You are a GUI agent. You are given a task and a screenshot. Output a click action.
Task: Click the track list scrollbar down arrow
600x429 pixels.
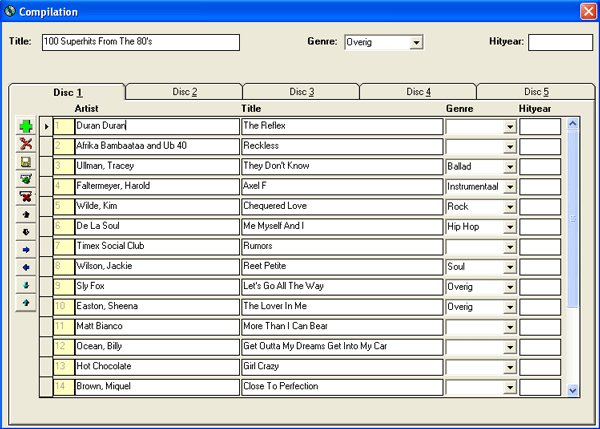573,390
